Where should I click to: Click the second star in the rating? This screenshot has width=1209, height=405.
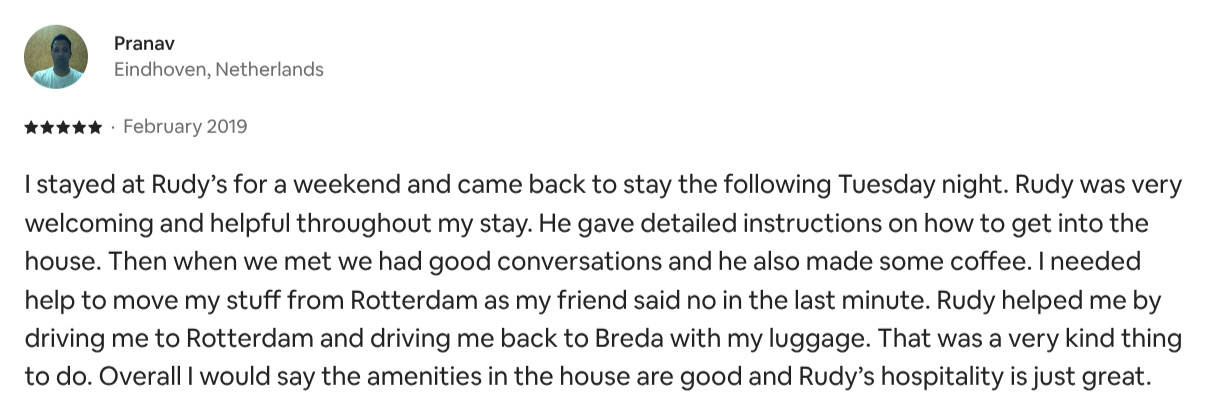[46, 128]
